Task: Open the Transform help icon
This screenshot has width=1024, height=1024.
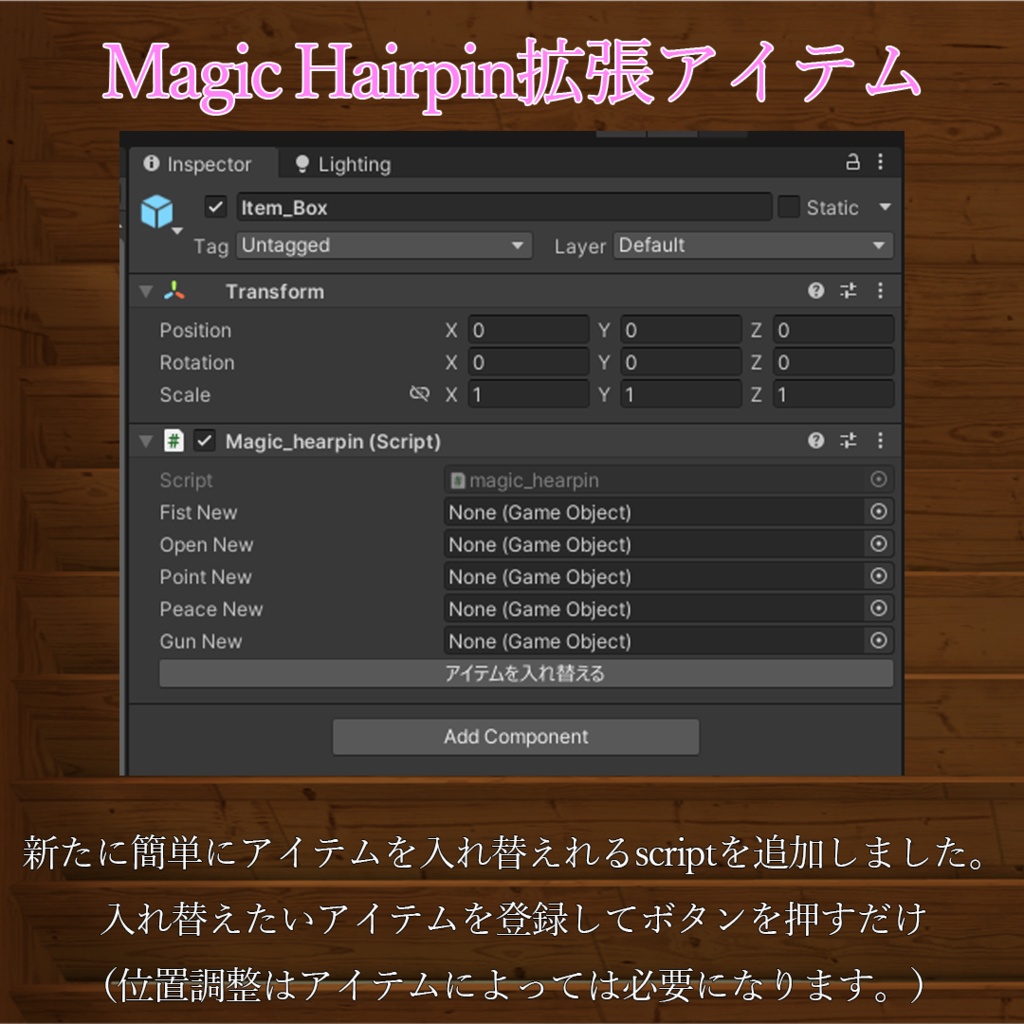Action: pyautogui.click(x=816, y=291)
